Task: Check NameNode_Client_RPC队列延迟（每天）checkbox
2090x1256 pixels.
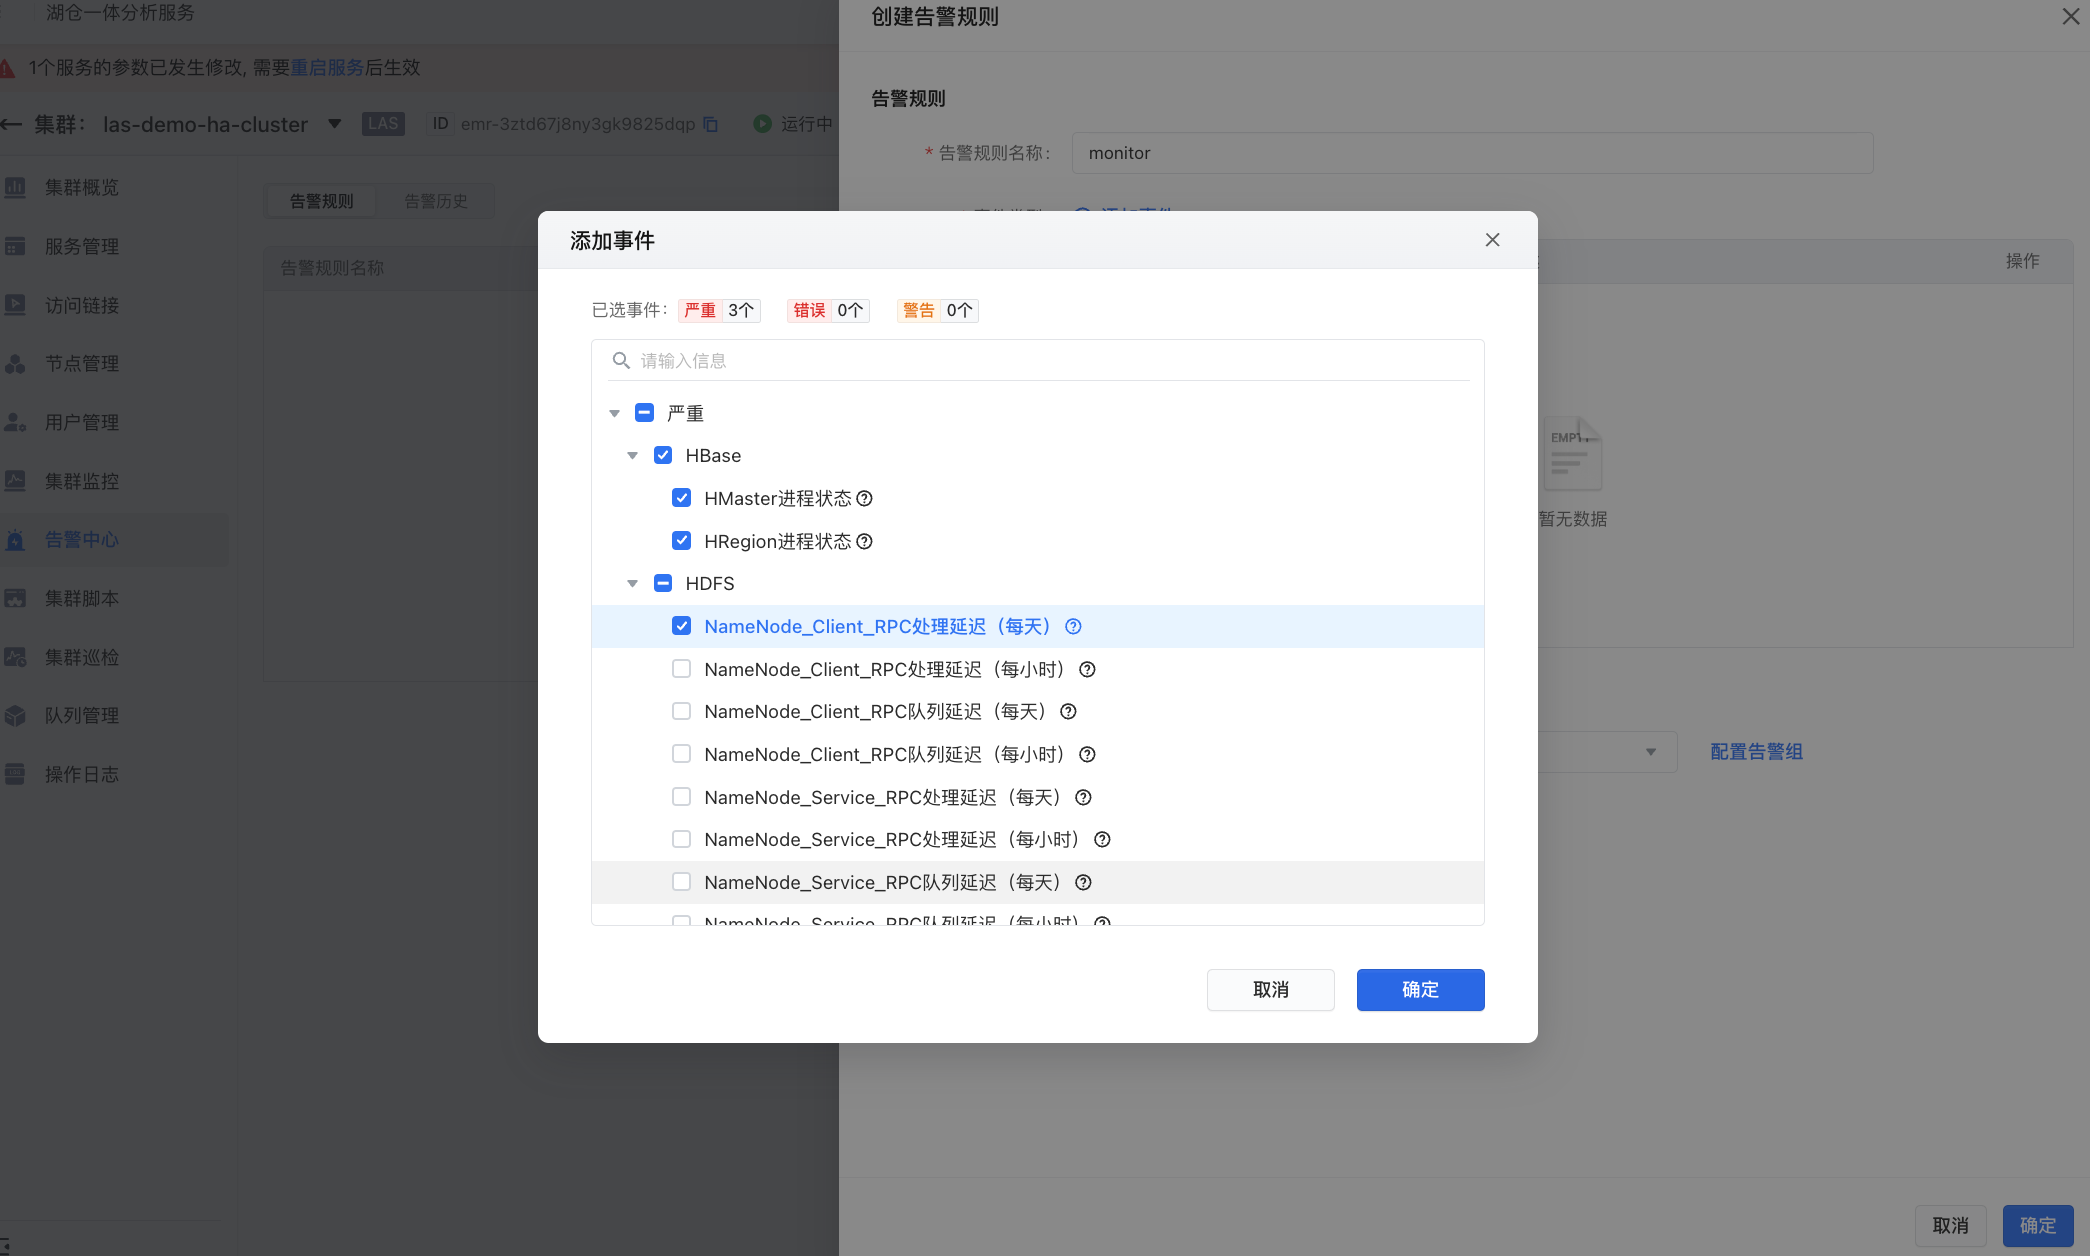Action: click(681, 711)
